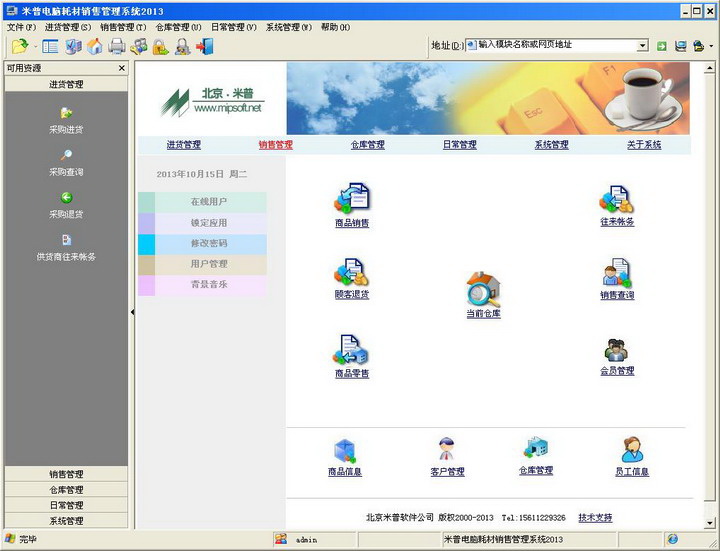This screenshot has height=551, width=720.
Task: Open the 顾客退货 icon
Action: click(x=351, y=272)
